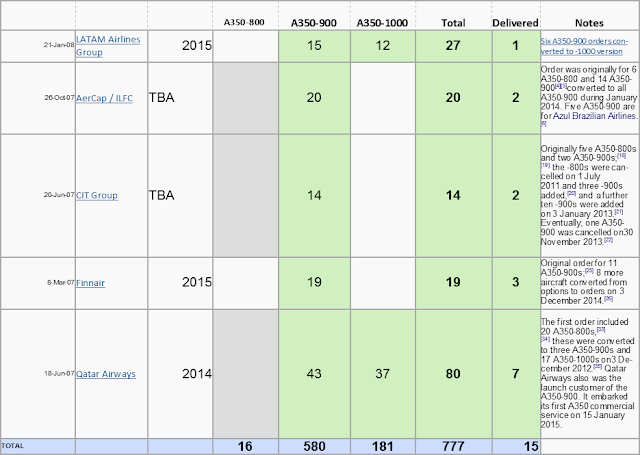Click CIT Group's Delivered value 2
This screenshot has width=640, height=455.
click(x=516, y=196)
